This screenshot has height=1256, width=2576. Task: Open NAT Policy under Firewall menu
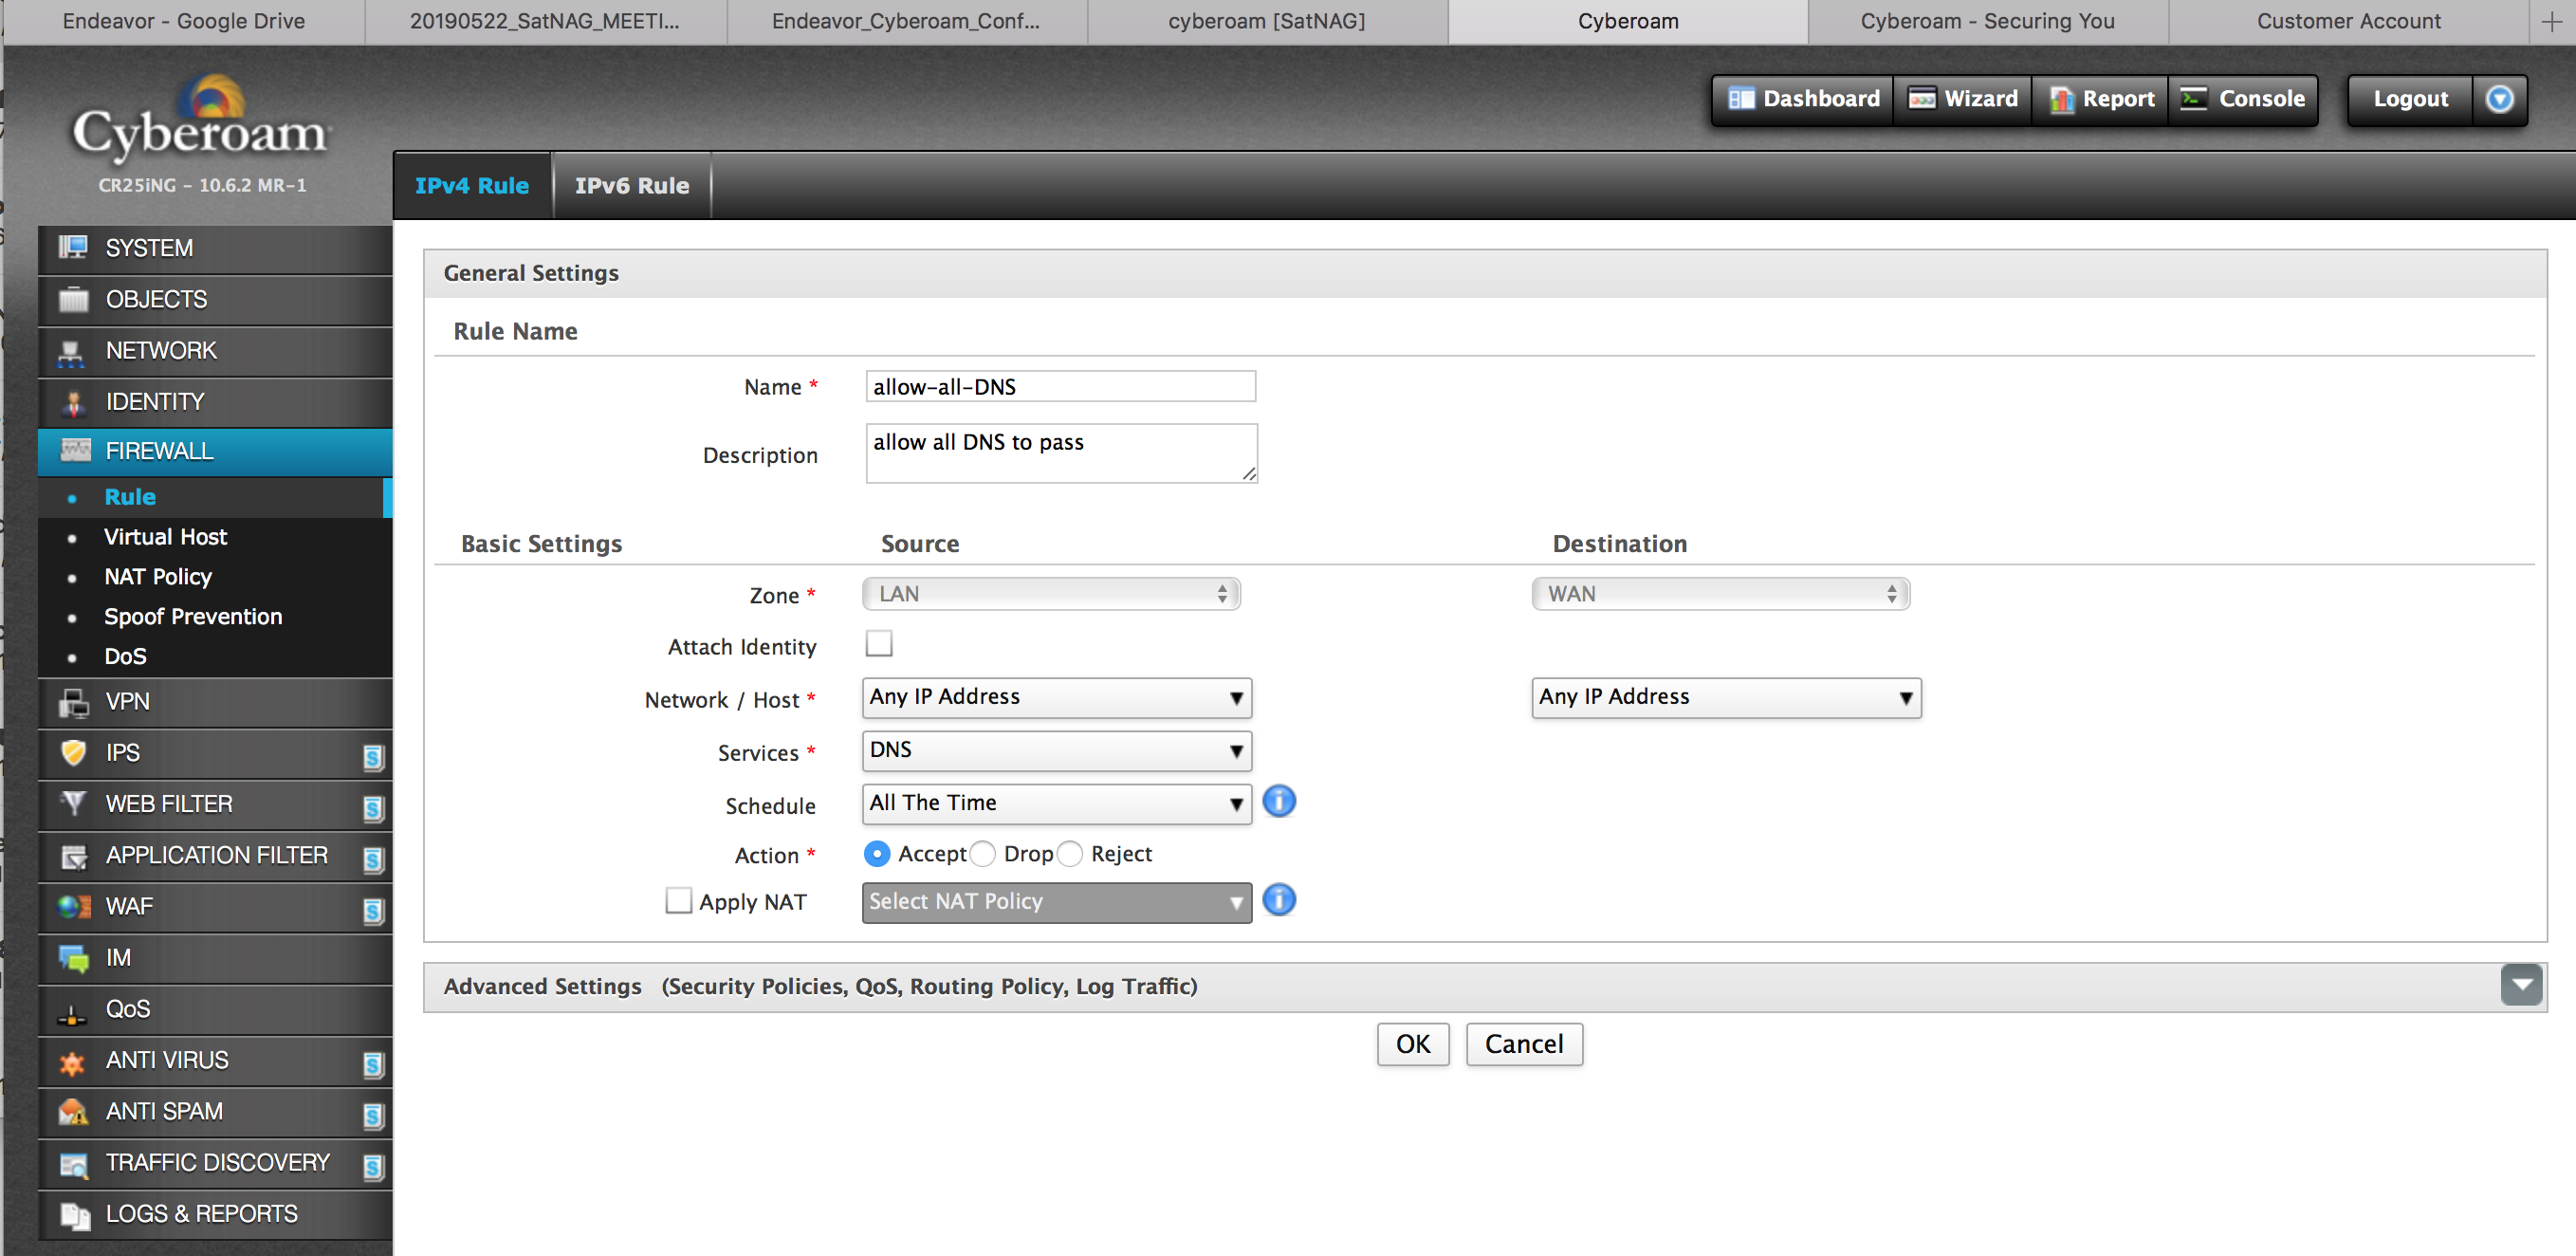click(158, 577)
